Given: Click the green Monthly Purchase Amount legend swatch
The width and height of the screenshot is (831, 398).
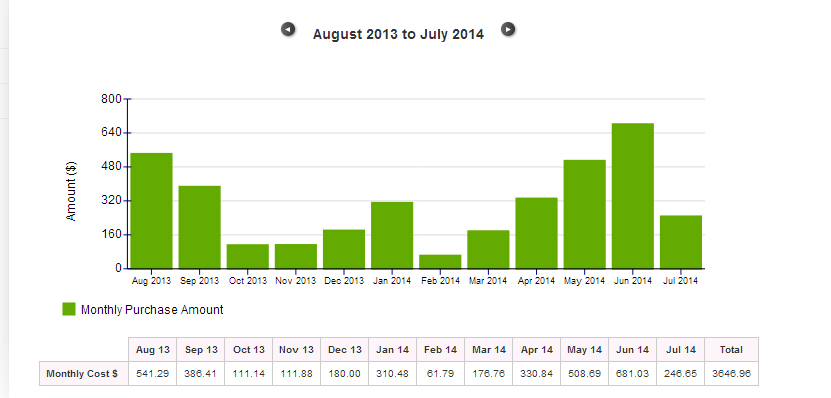Looking at the screenshot, I should (69, 309).
